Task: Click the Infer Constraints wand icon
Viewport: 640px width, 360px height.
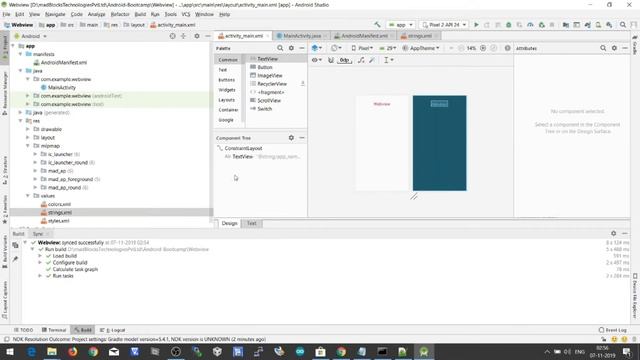Action: coord(372,60)
